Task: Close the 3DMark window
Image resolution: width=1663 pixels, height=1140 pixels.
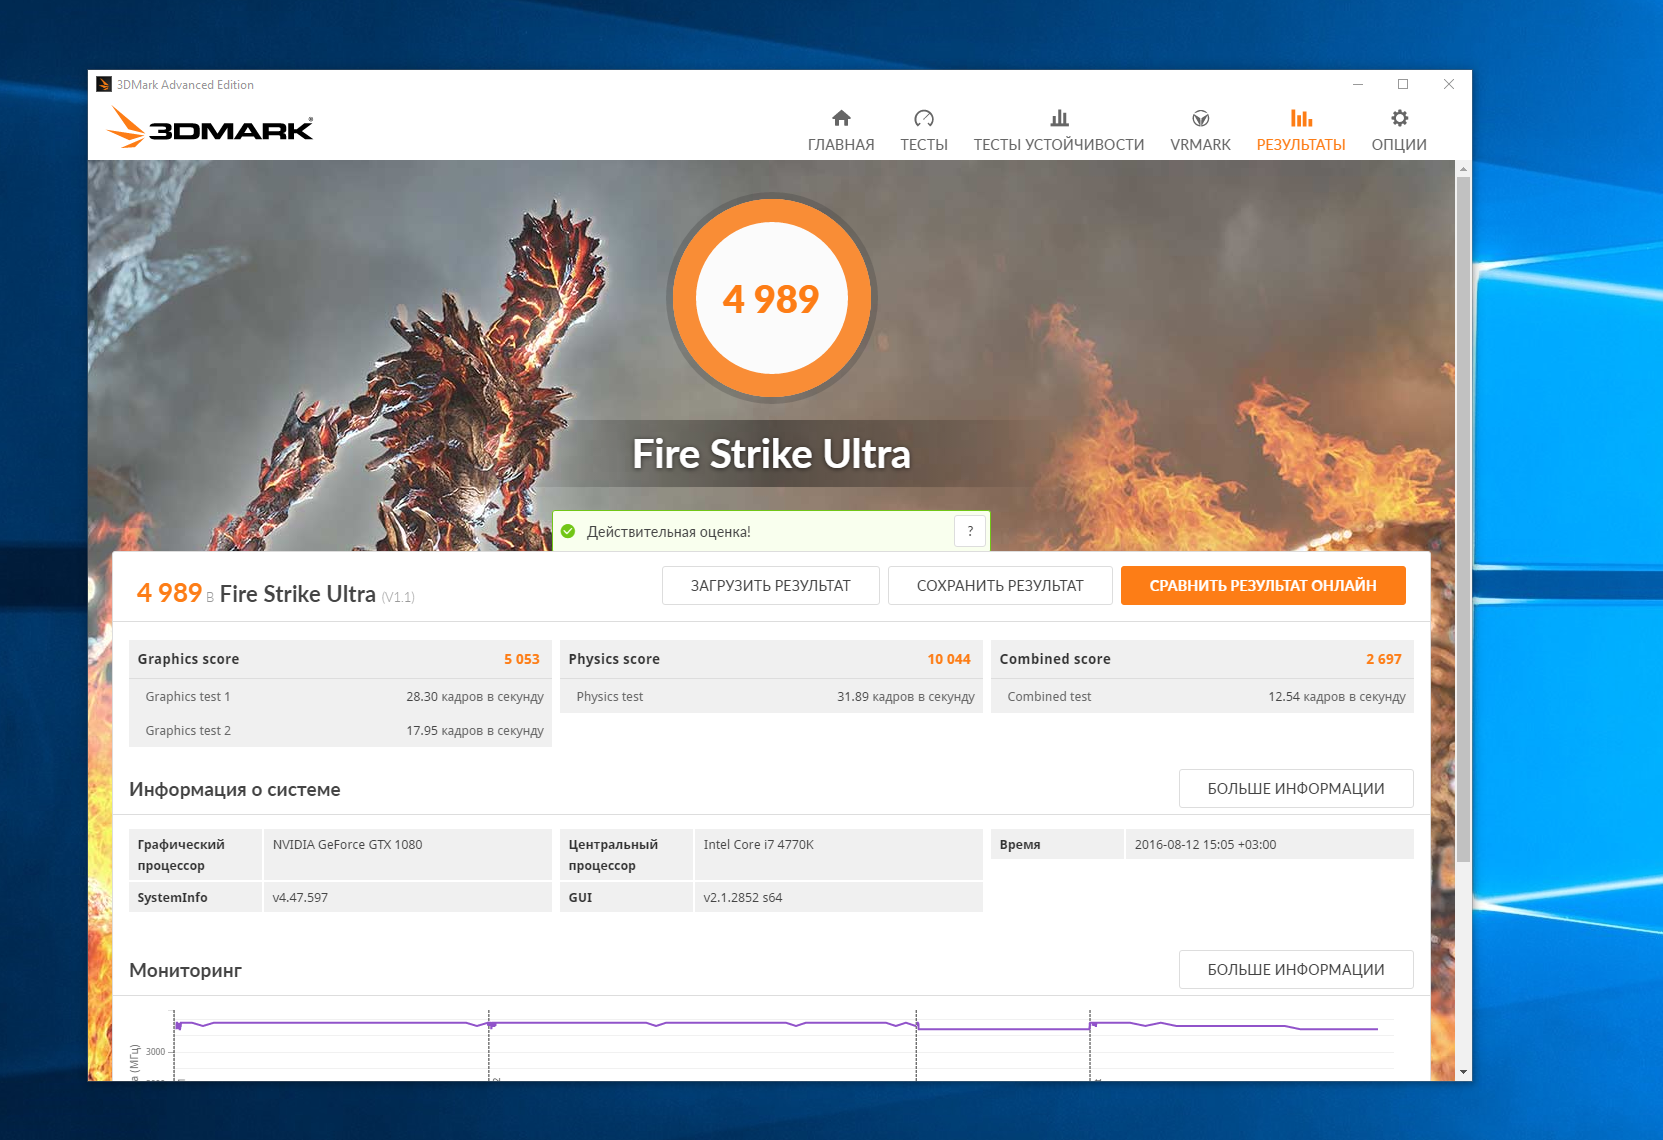Action: 1449,85
